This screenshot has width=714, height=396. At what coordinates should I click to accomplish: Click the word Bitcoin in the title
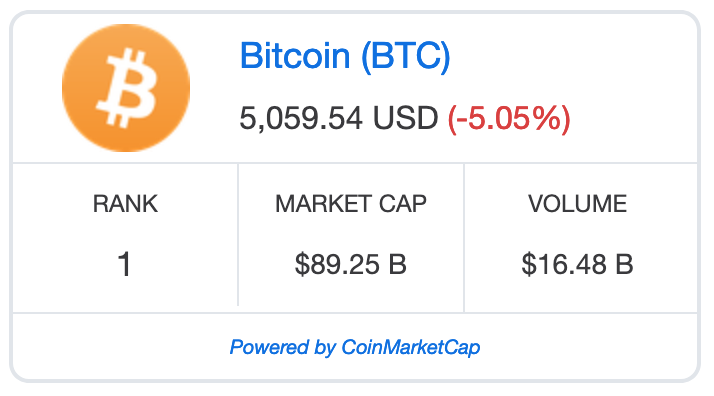point(295,56)
